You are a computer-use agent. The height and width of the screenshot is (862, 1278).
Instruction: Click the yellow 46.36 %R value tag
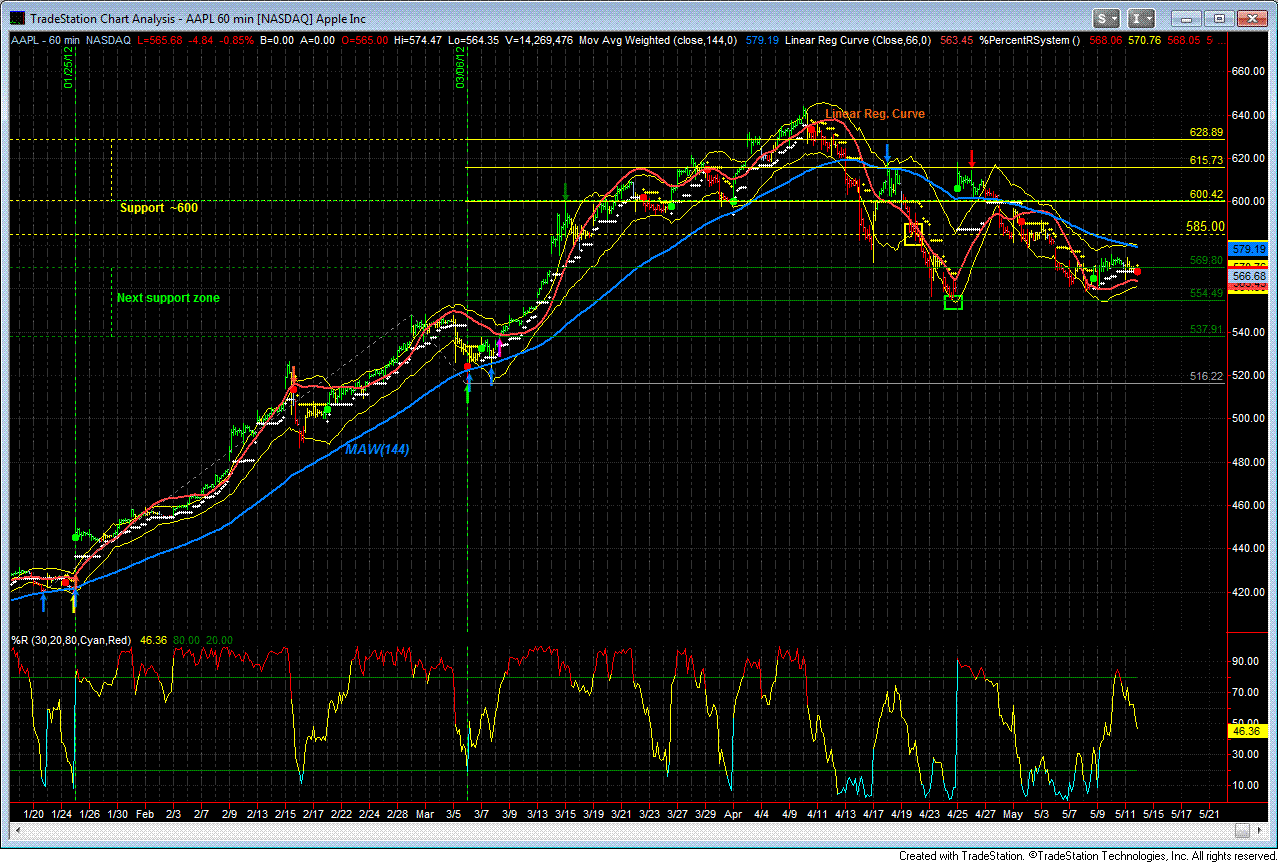(x=1248, y=731)
